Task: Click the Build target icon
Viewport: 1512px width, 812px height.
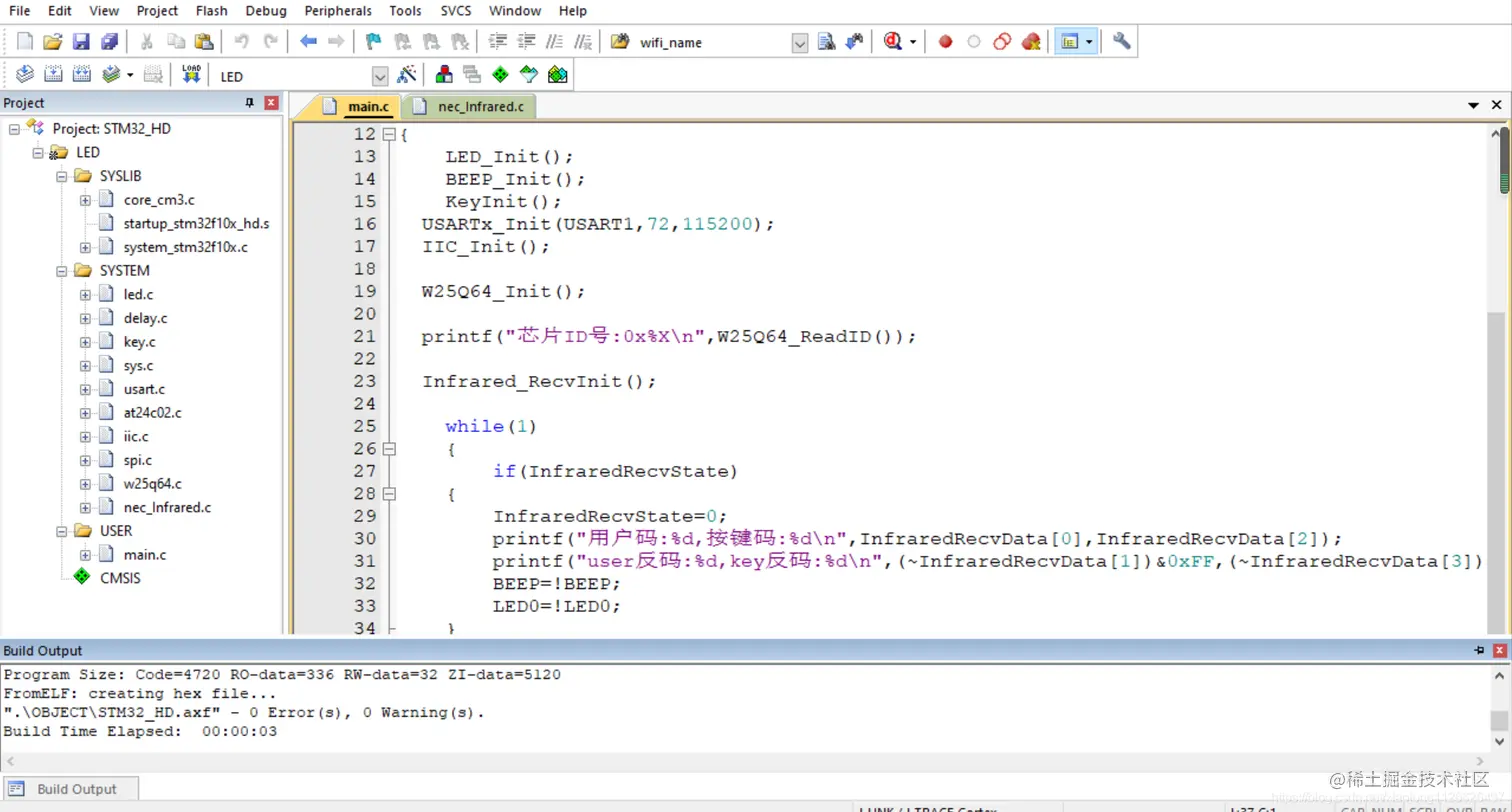Action: [x=54, y=75]
